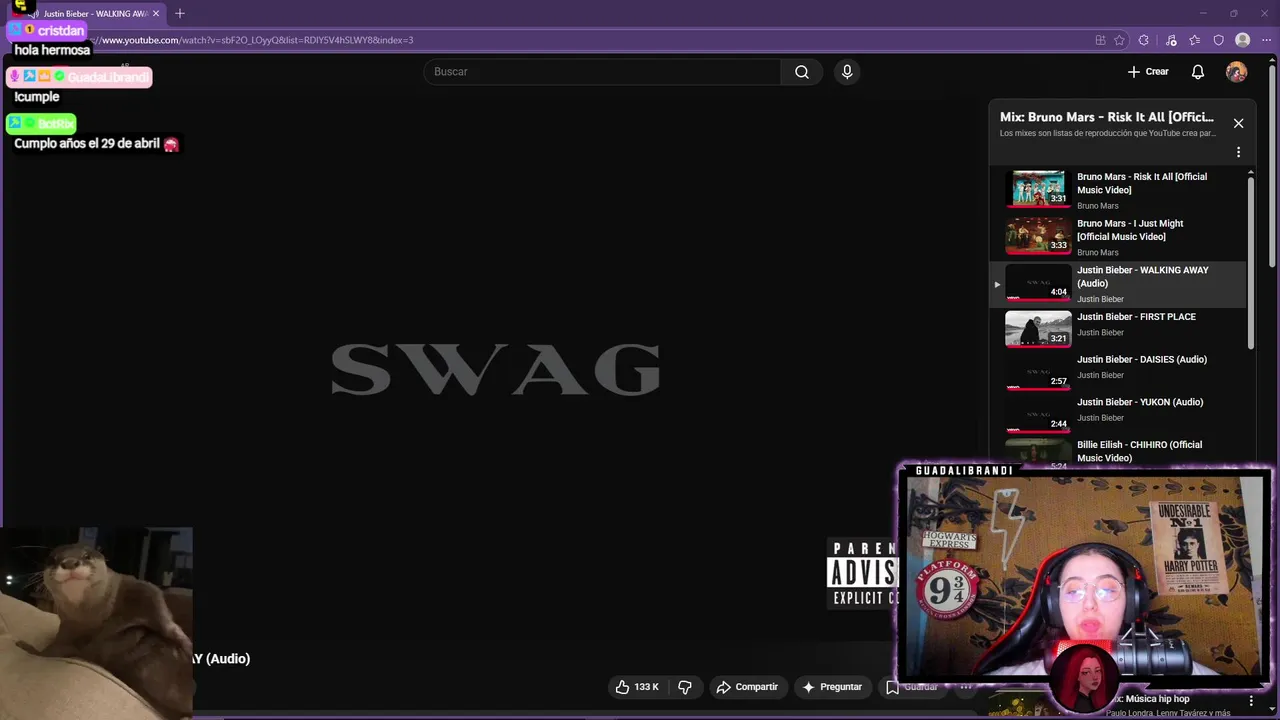Open browser media control music icon
The image size is (1280, 720).
coord(1171,40)
